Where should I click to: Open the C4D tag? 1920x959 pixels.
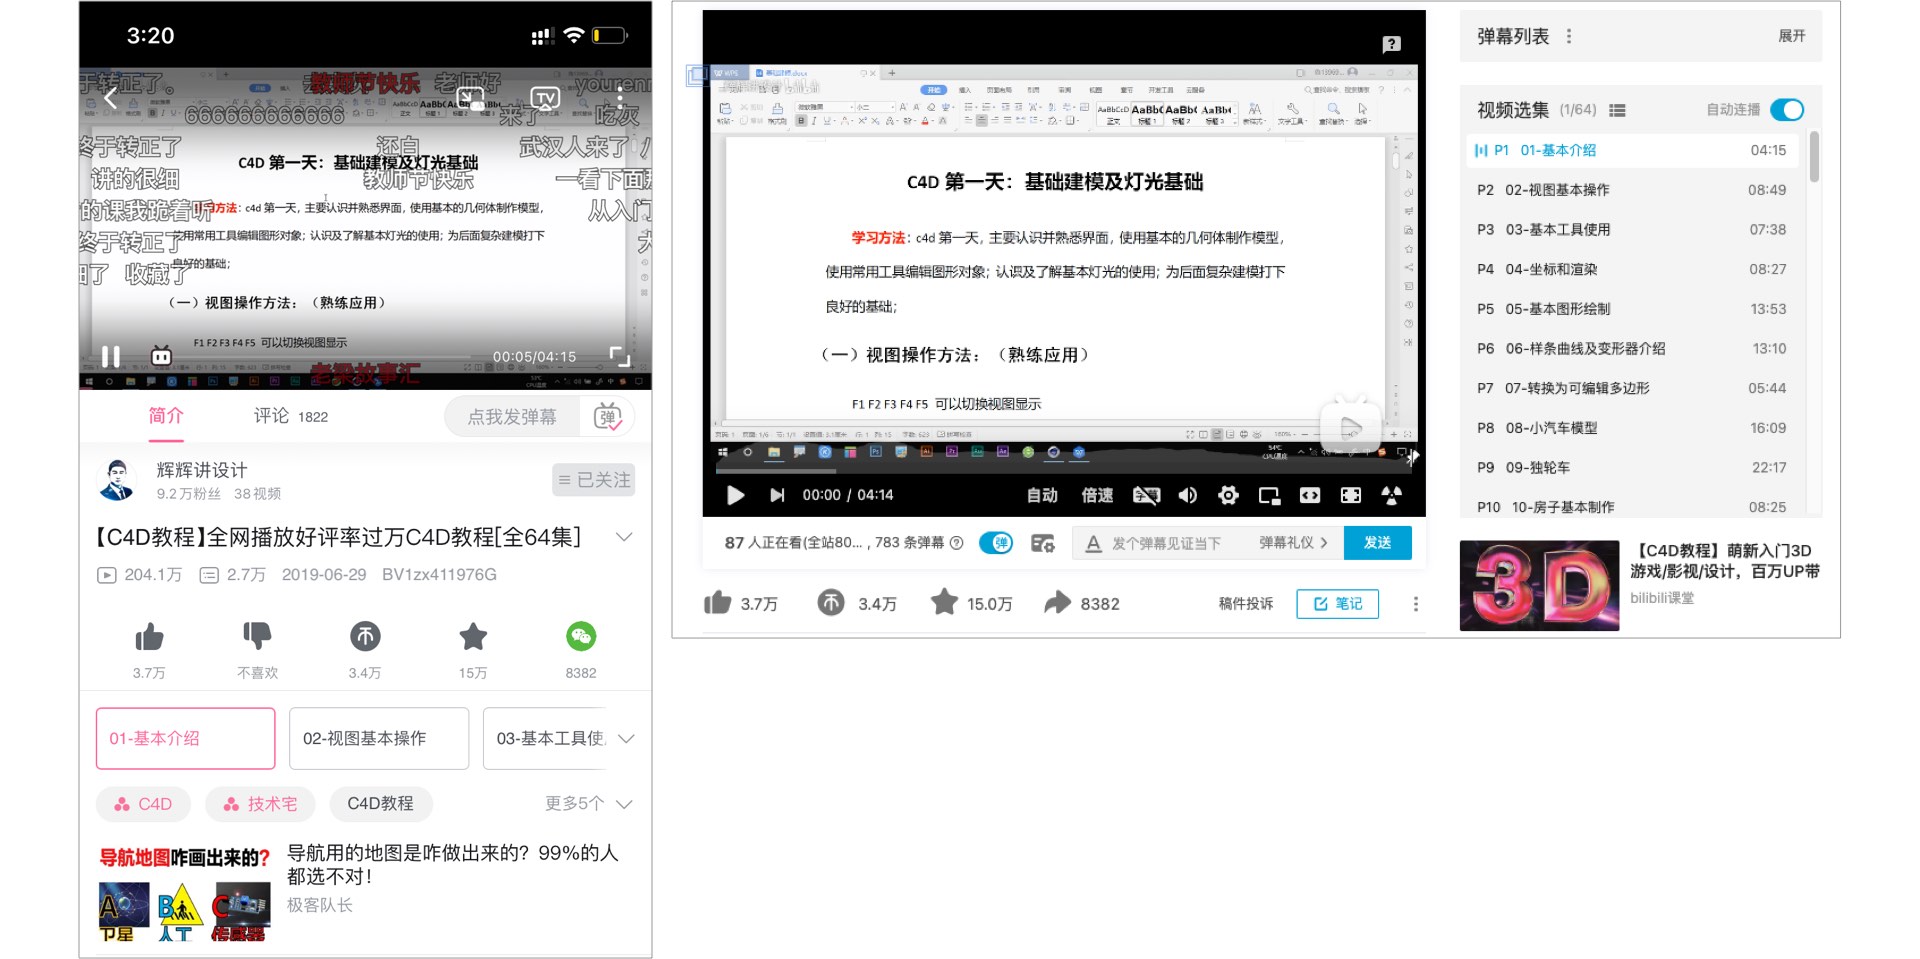pyautogui.click(x=144, y=804)
